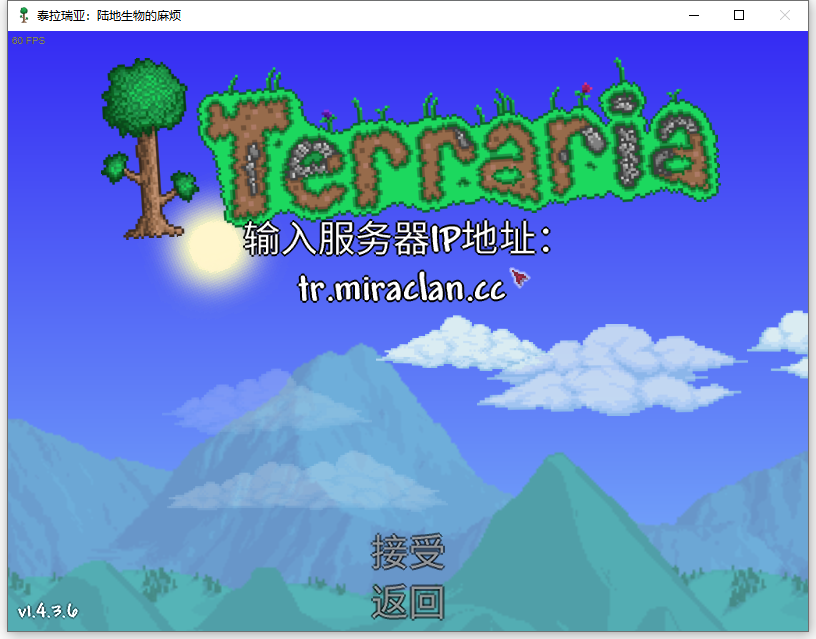
Task: Click the purple flower on the logo
Action: [327, 115]
